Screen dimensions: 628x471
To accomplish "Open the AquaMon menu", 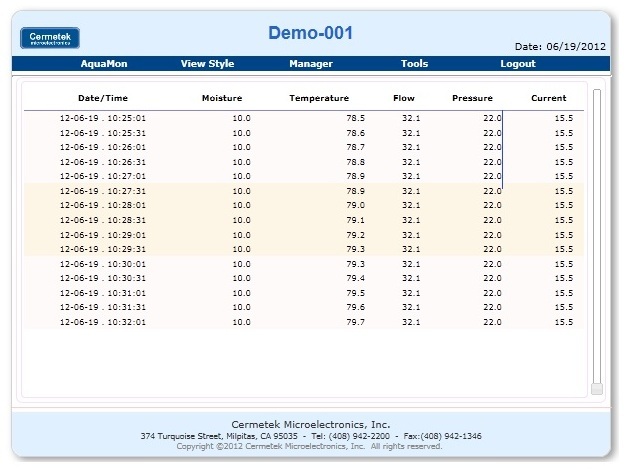I will pyautogui.click(x=104, y=64).
